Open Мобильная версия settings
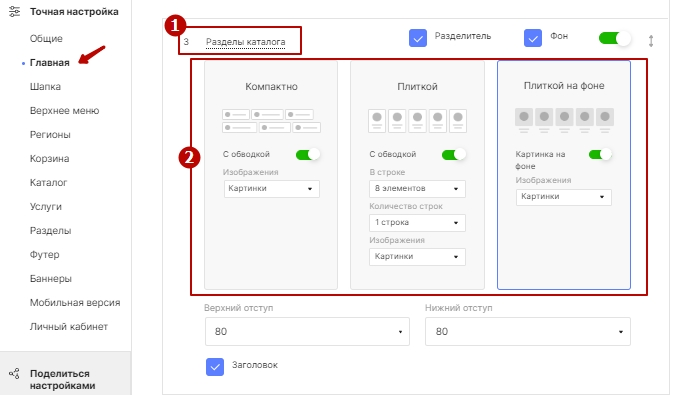The width and height of the screenshot is (682, 395). 75,302
